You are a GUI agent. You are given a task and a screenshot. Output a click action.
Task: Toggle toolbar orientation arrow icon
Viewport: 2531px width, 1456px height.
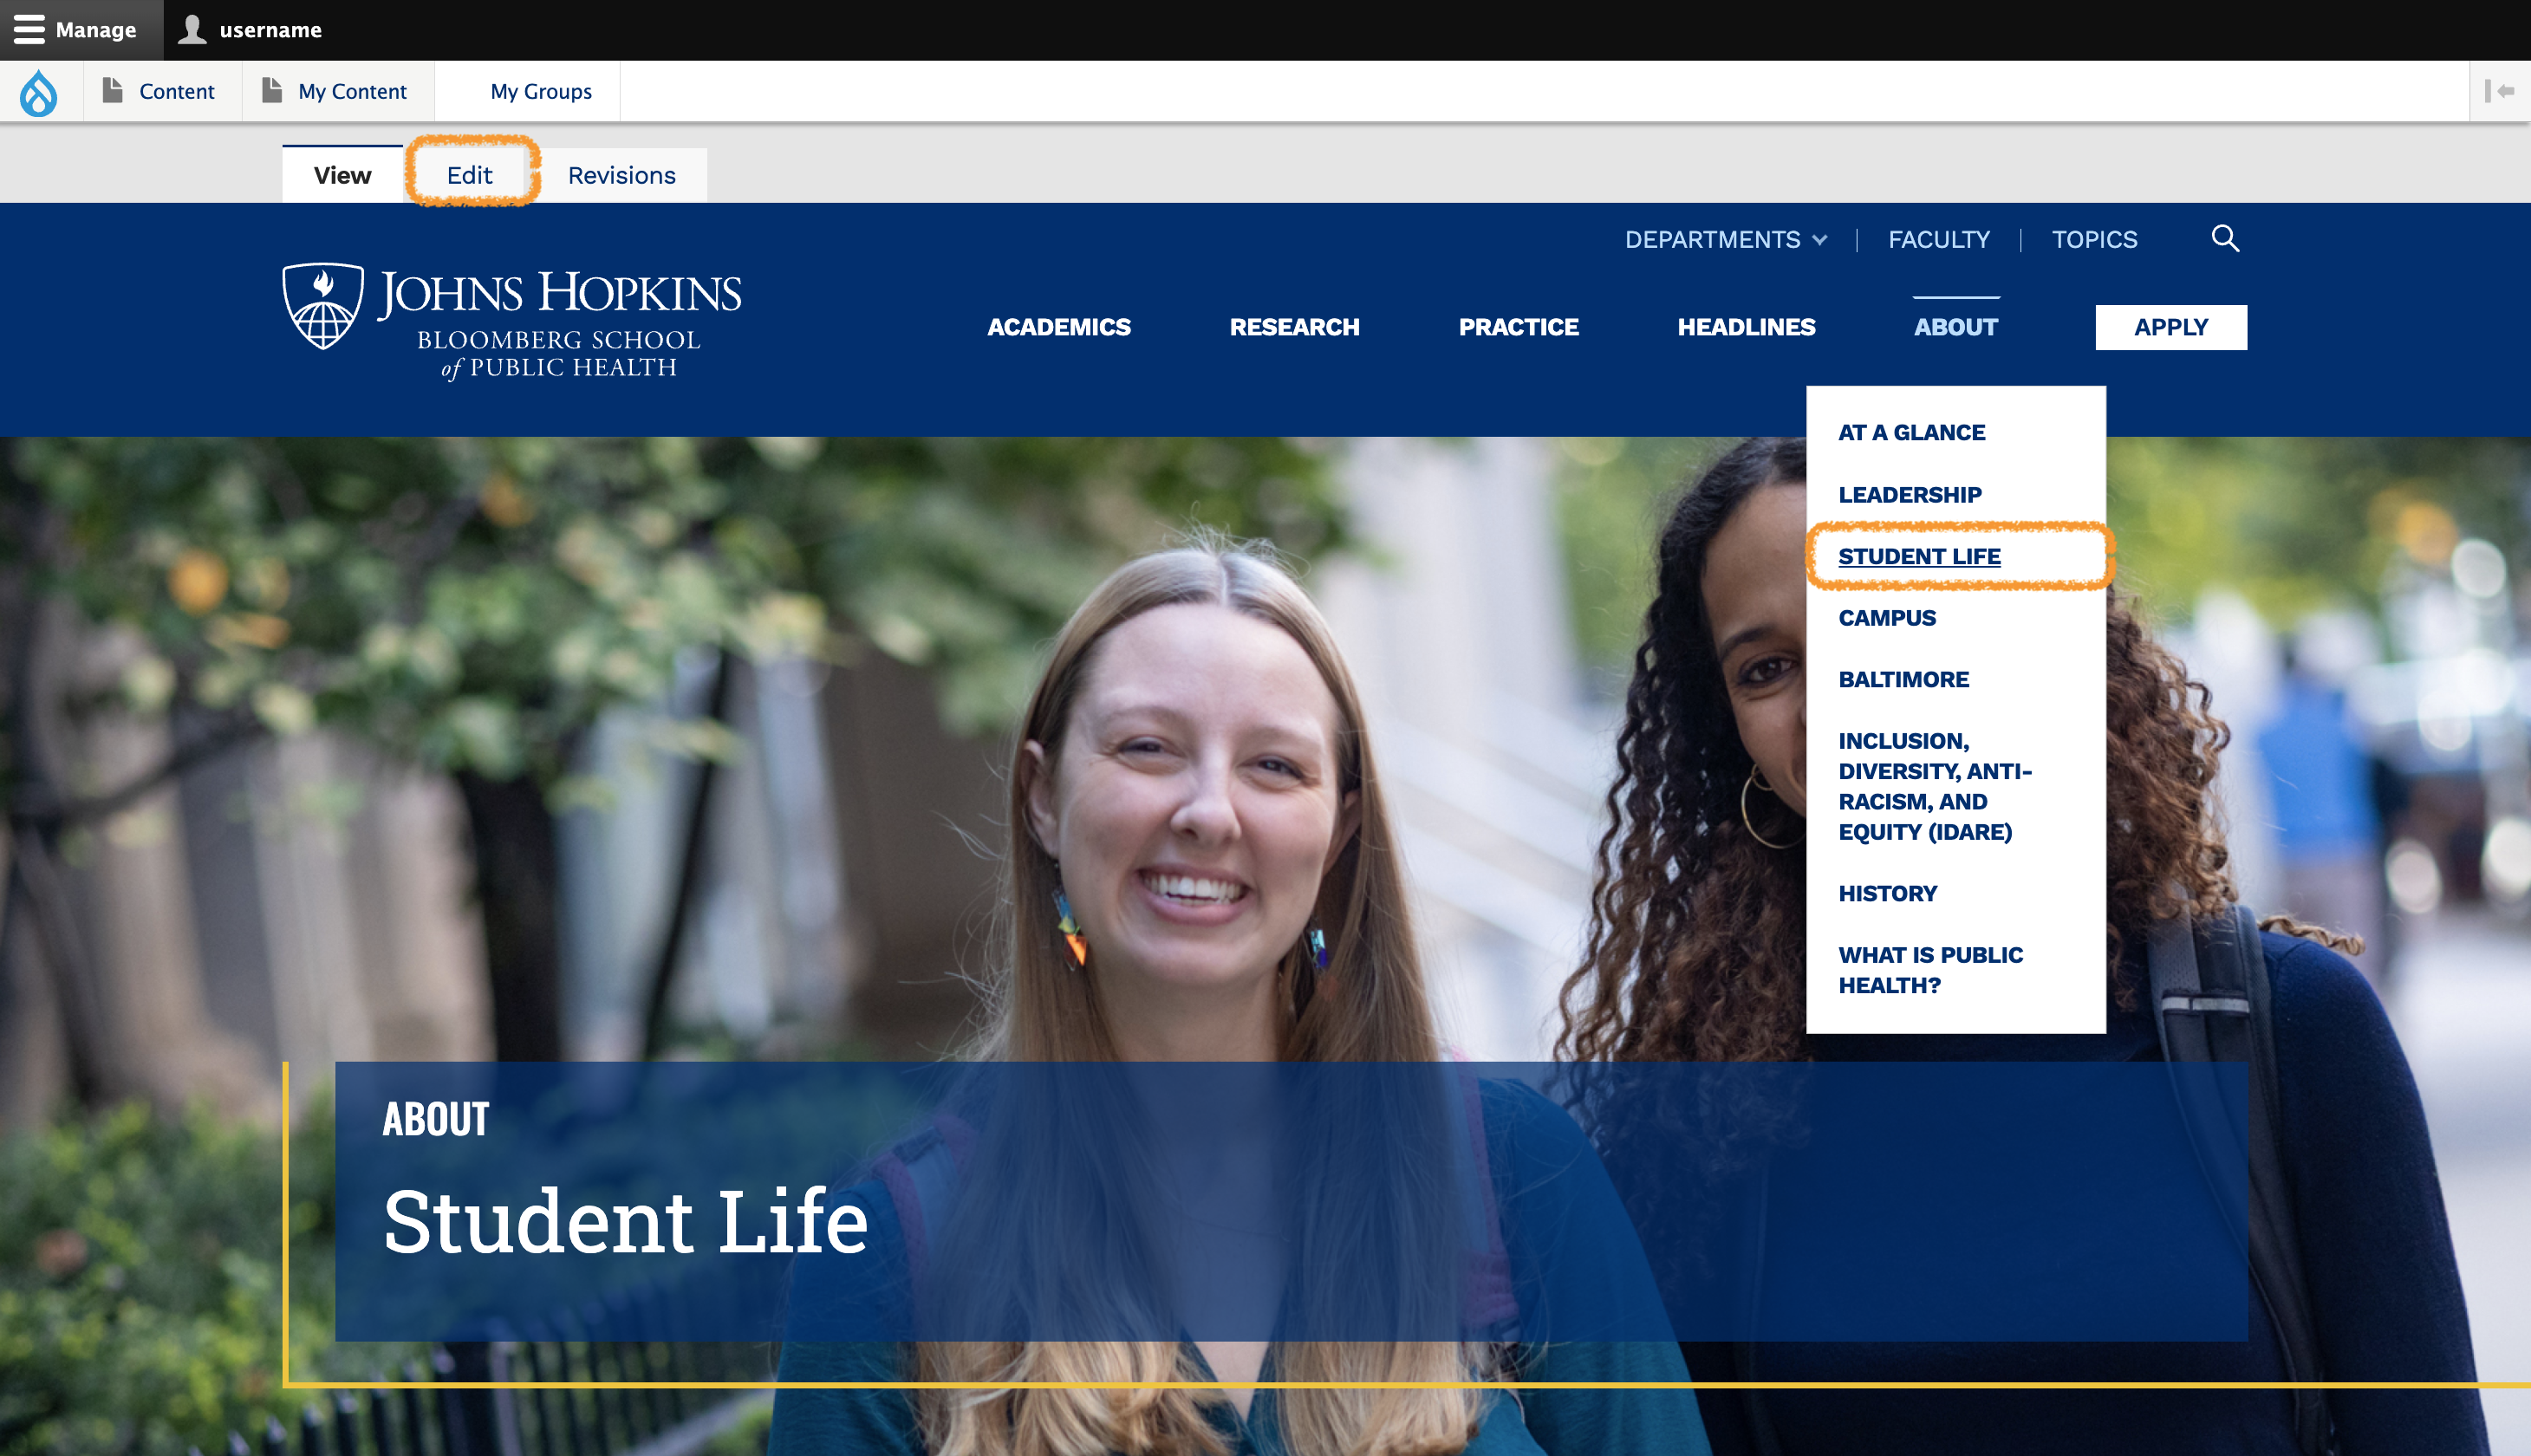tap(2500, 91)
